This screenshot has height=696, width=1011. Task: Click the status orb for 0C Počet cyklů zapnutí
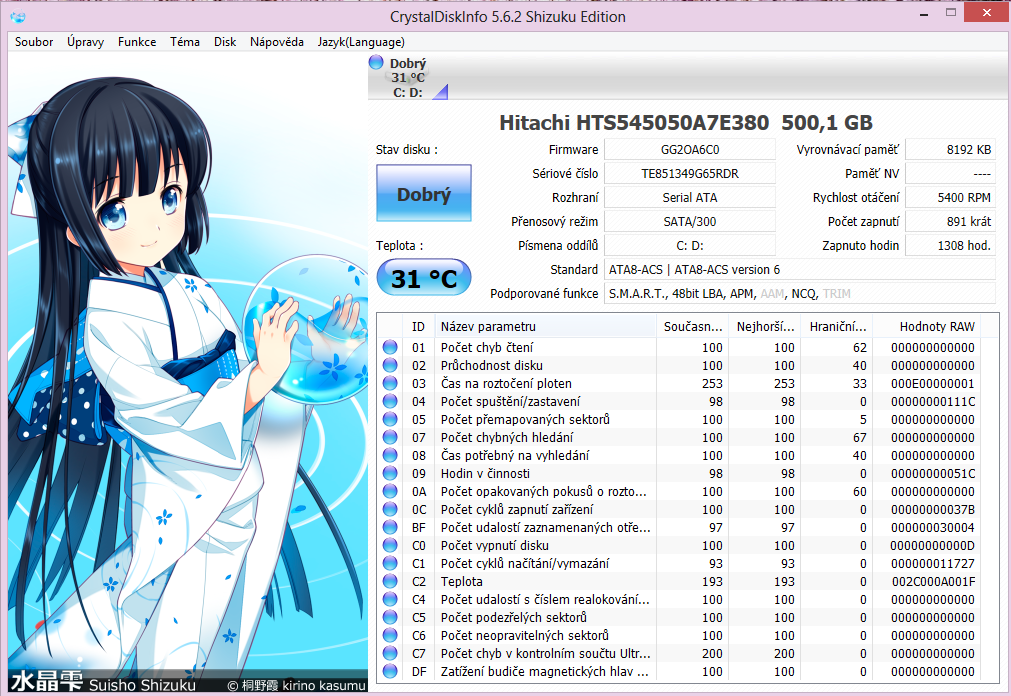(x=390, y=510)
